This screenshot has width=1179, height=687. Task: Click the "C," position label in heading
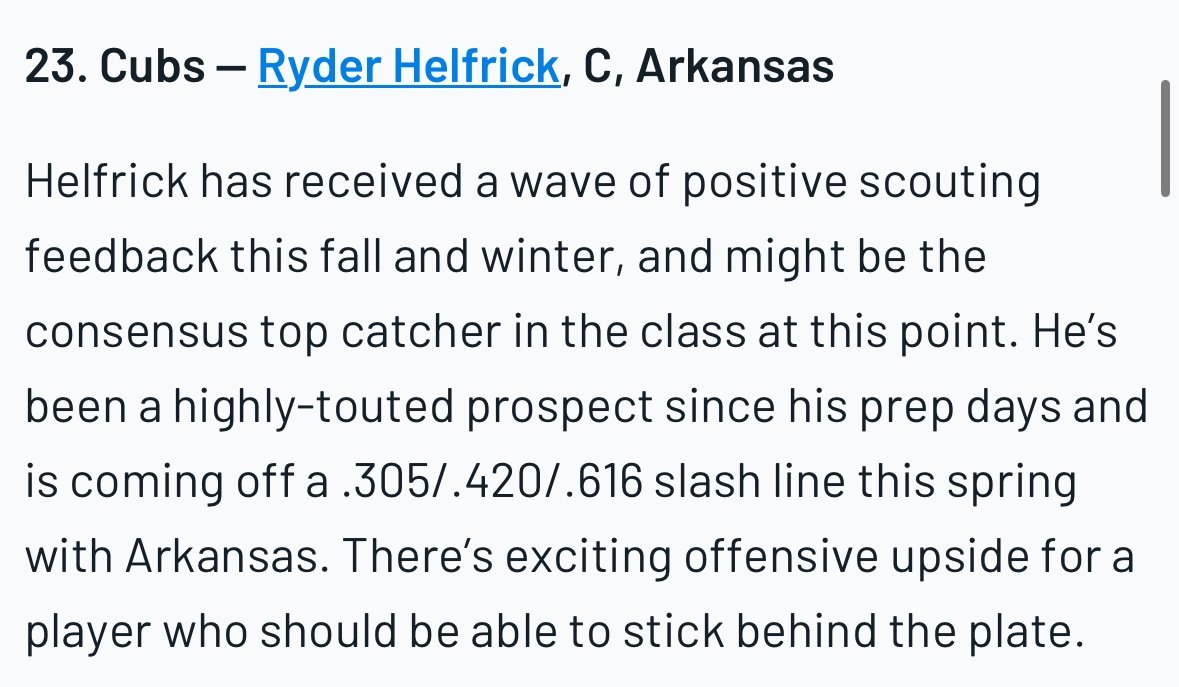point(598,67)
